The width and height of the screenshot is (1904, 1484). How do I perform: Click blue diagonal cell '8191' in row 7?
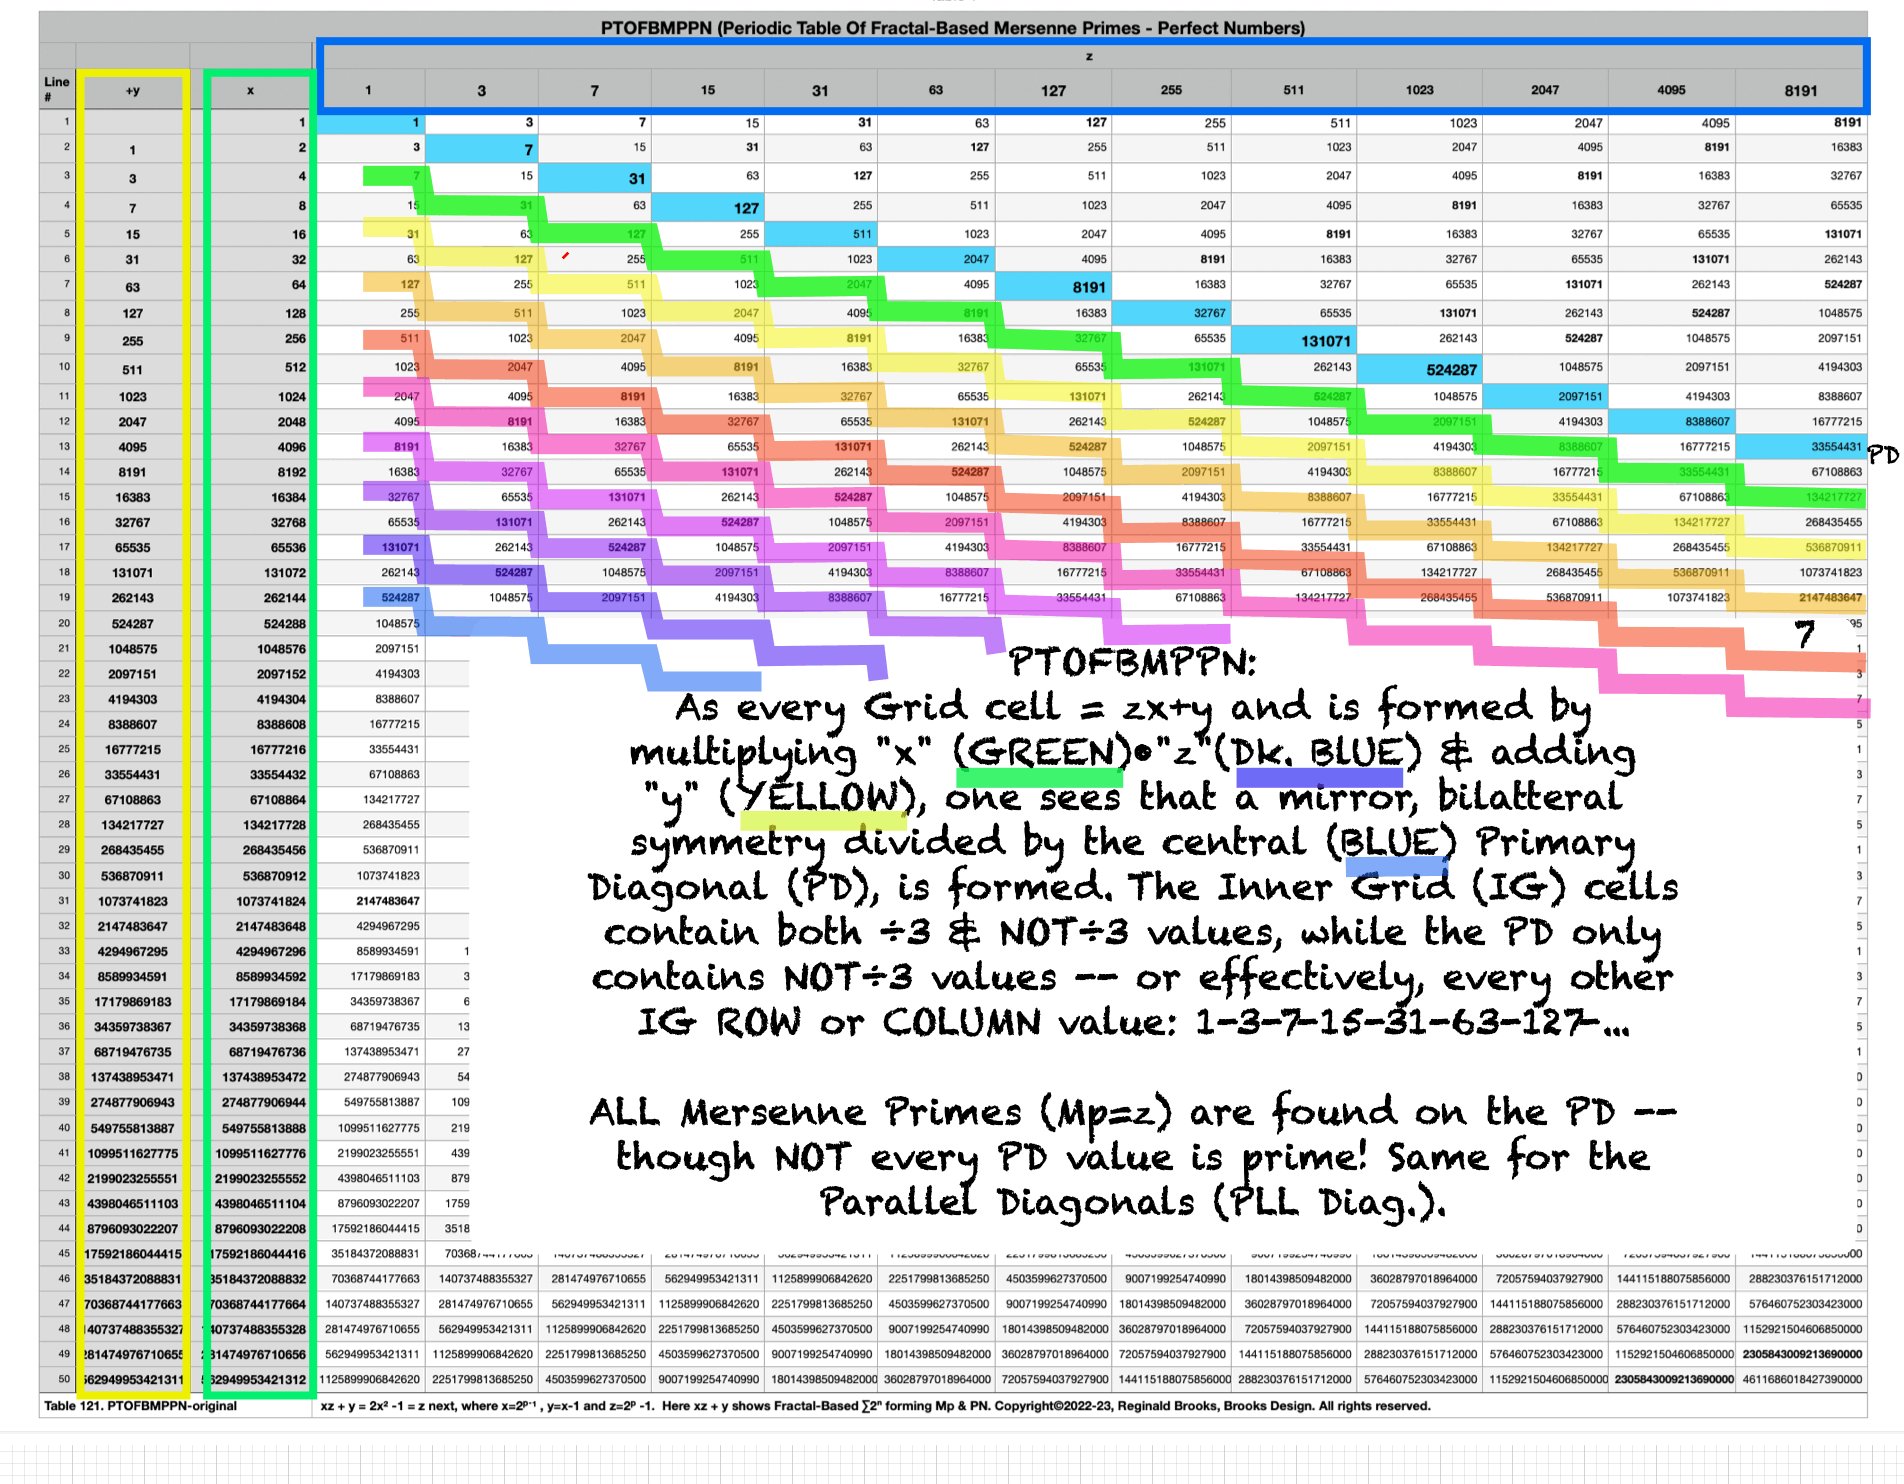point(1053,287)
